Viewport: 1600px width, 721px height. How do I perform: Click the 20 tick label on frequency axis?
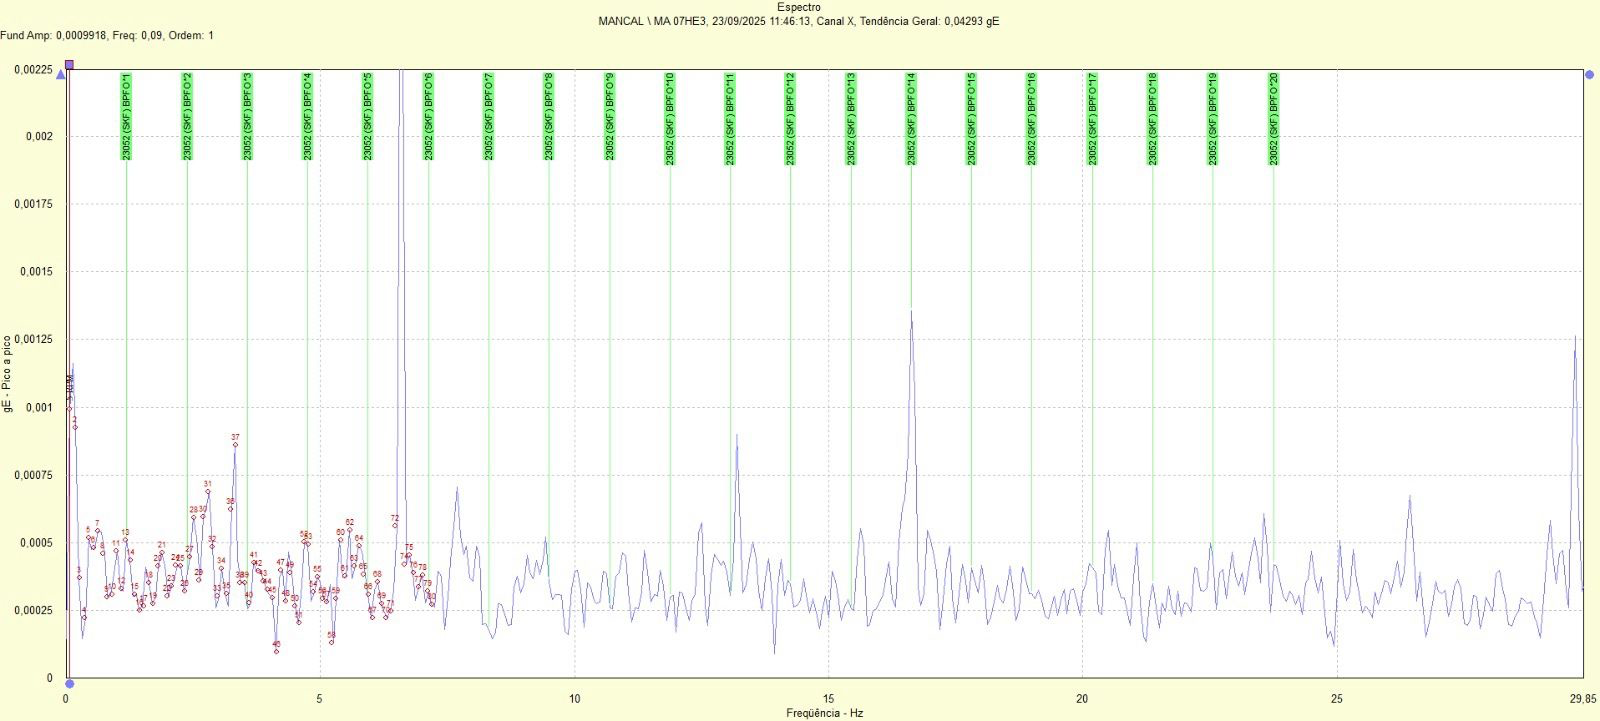1083,699
